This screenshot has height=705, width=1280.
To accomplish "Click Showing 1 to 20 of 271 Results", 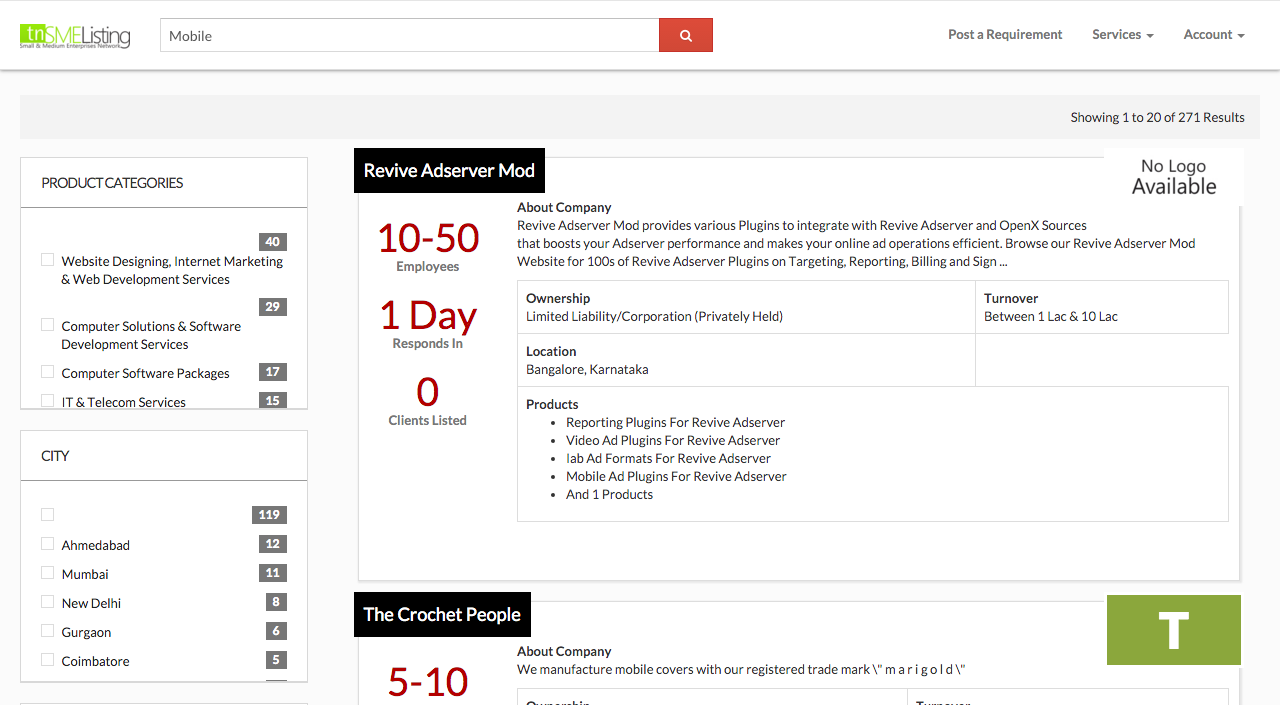I will click(x=1157, y=117).
